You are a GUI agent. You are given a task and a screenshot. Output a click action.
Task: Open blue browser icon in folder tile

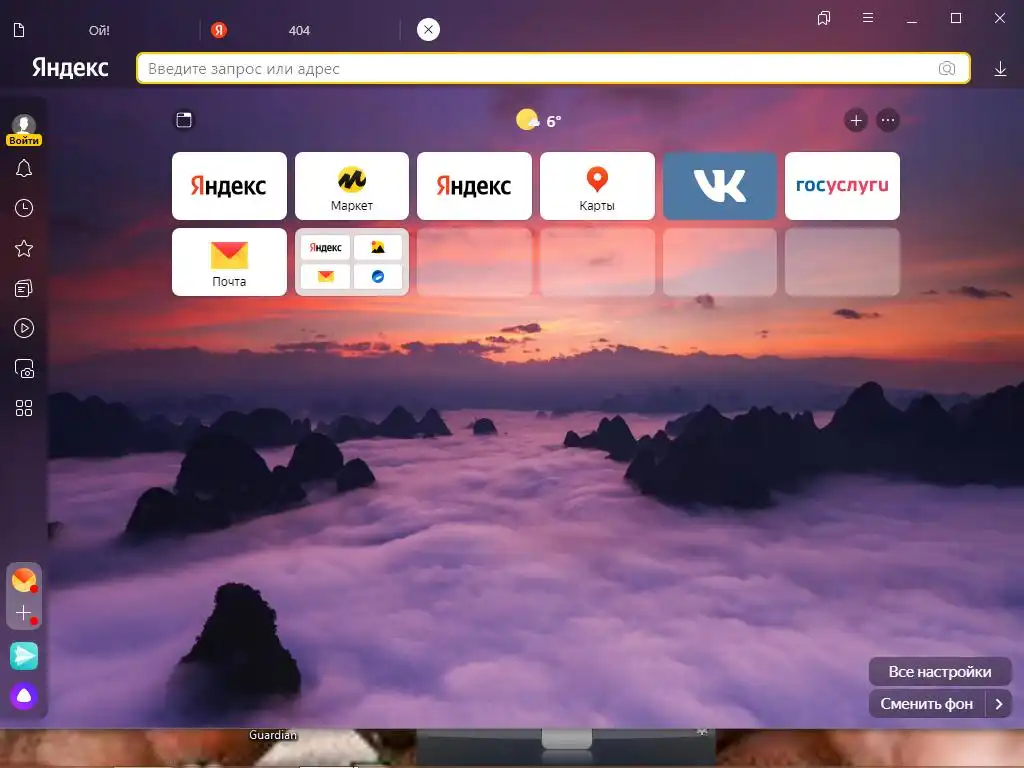tap(377, 276)
